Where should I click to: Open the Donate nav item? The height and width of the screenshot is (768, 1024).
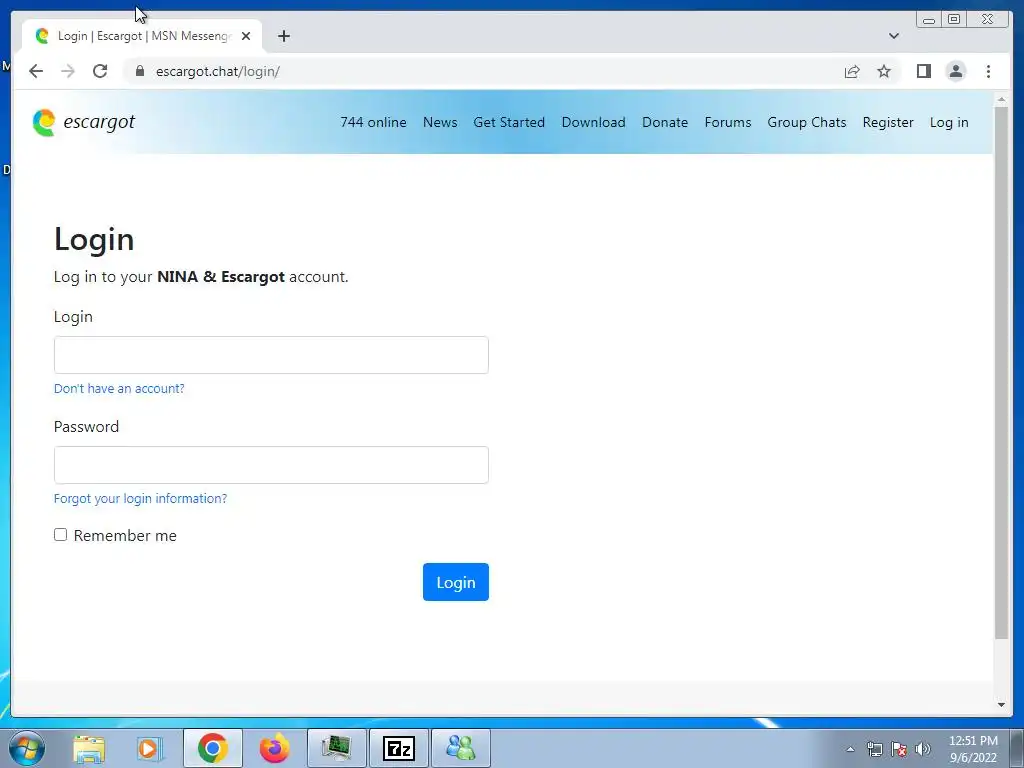coord(665,122)
